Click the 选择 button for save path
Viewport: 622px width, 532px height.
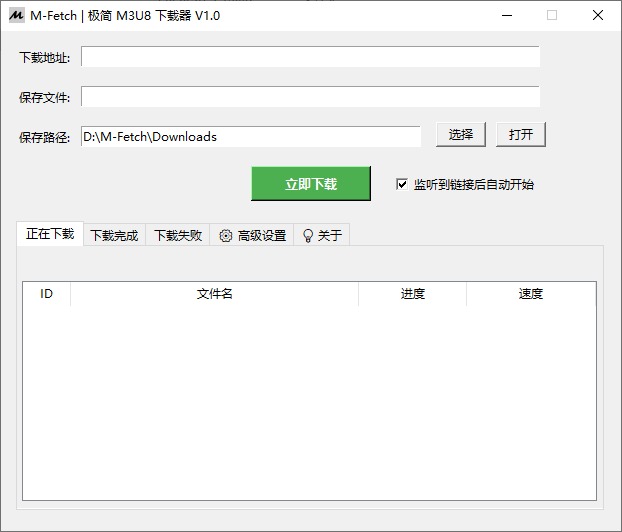click(x=461, y=134)
